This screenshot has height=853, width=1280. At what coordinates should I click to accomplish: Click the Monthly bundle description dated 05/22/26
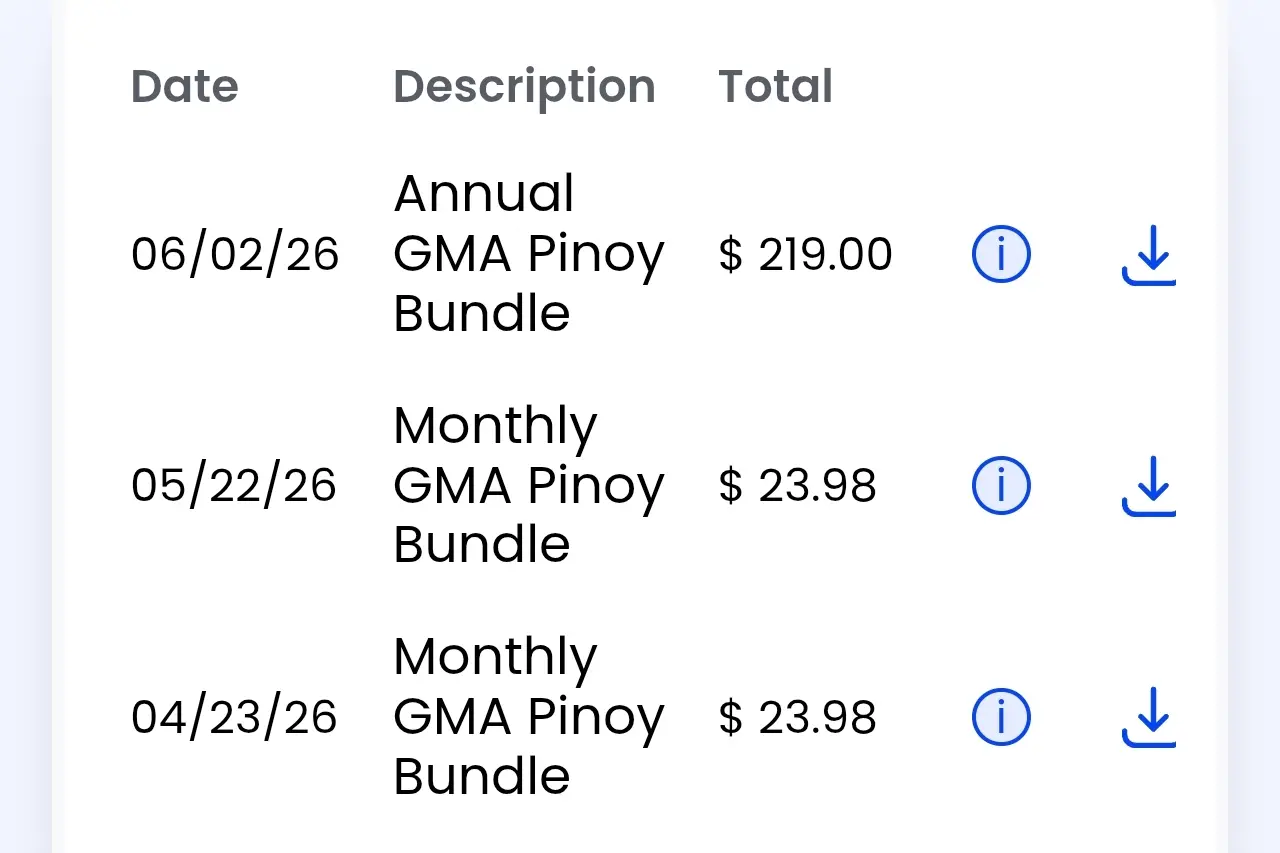click(x=528, y=485)
